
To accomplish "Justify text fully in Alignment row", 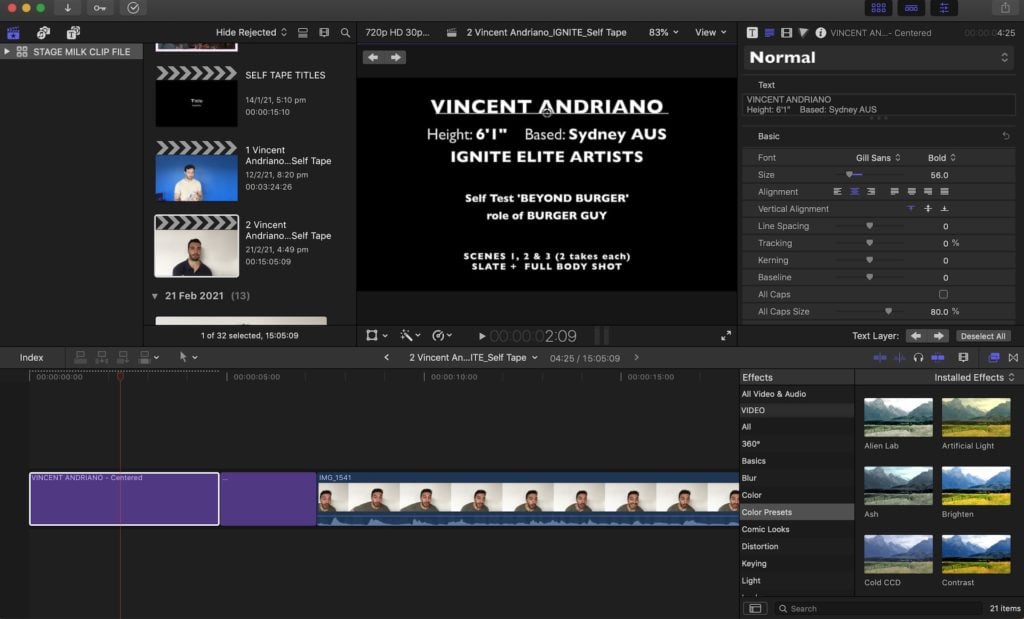I will (x=944, y=191).
